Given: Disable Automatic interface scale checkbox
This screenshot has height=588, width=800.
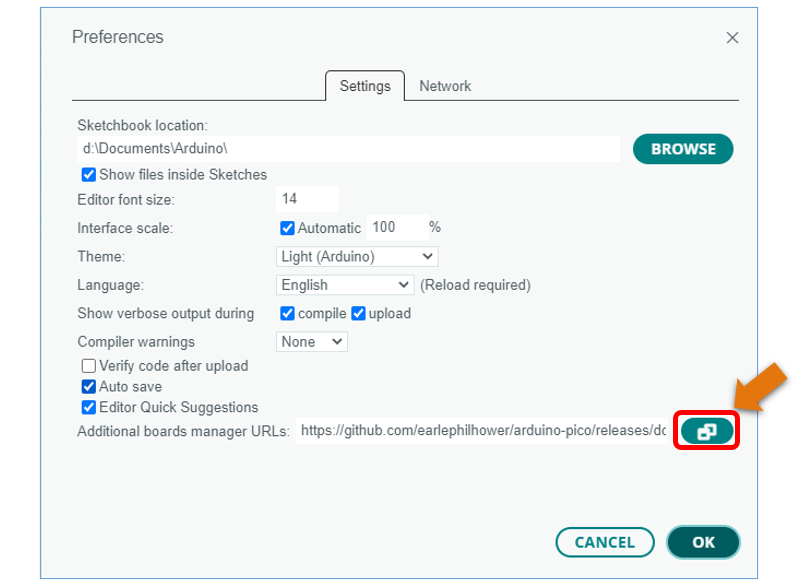Looking at the screenshot, I should click(287, 228).
